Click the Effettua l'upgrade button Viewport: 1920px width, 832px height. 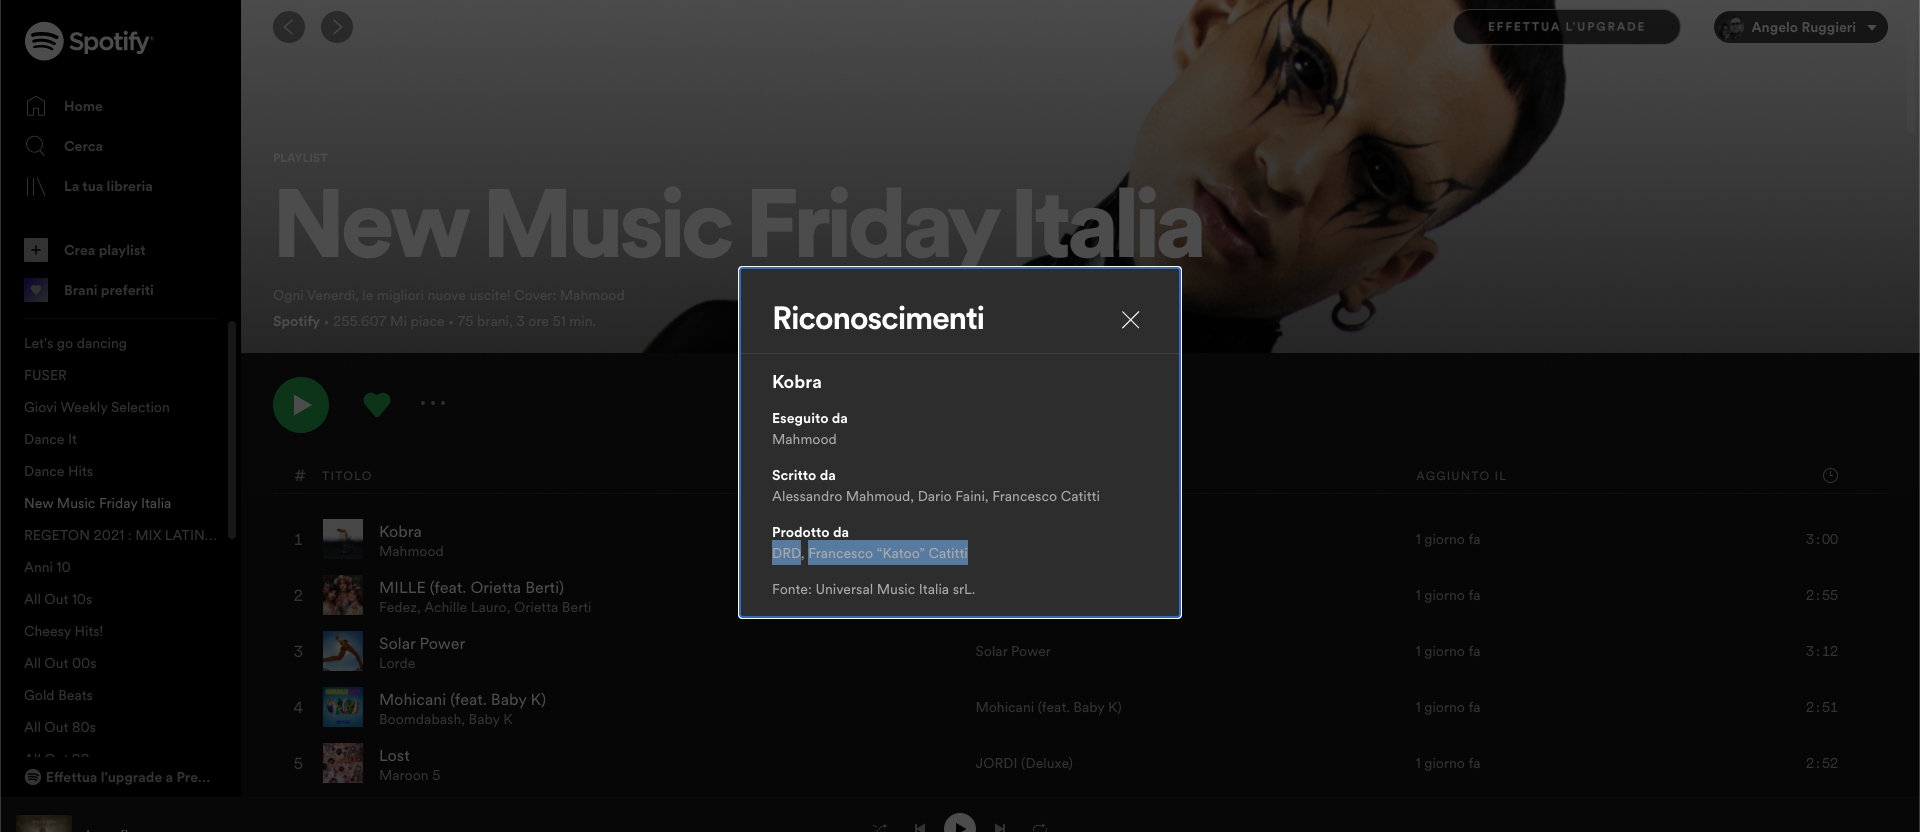pos(1567,27)
